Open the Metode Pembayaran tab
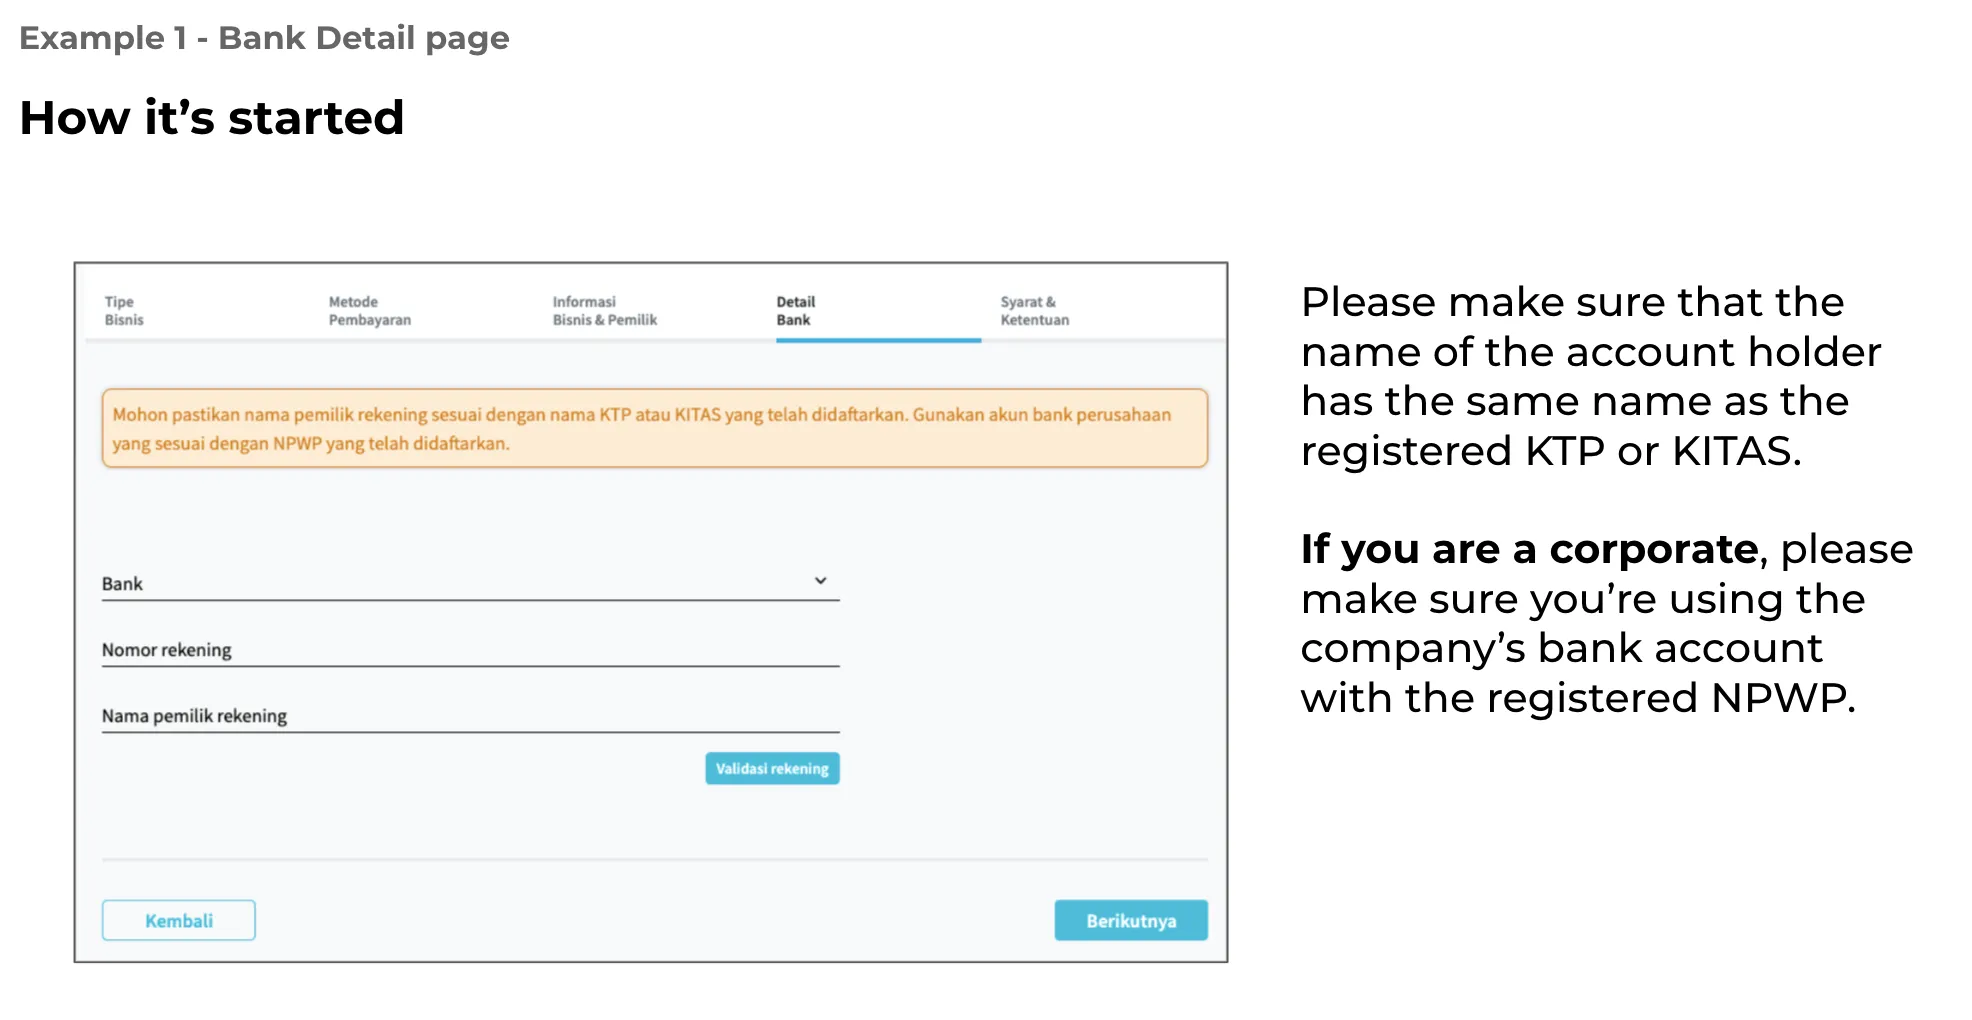Image resolution: width=1972 pixels, height=1020 pixels. tap(369, 311)
